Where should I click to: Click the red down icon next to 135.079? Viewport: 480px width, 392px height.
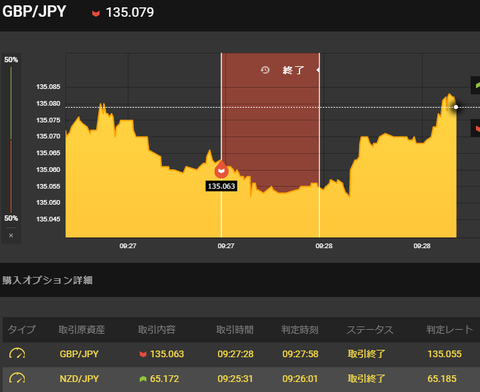(x=96, y=14)
